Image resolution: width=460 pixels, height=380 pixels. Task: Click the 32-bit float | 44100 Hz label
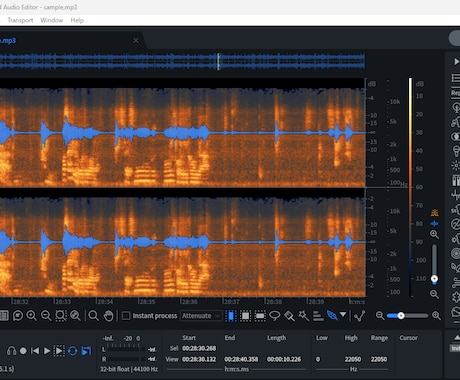[x=129, y=369]
